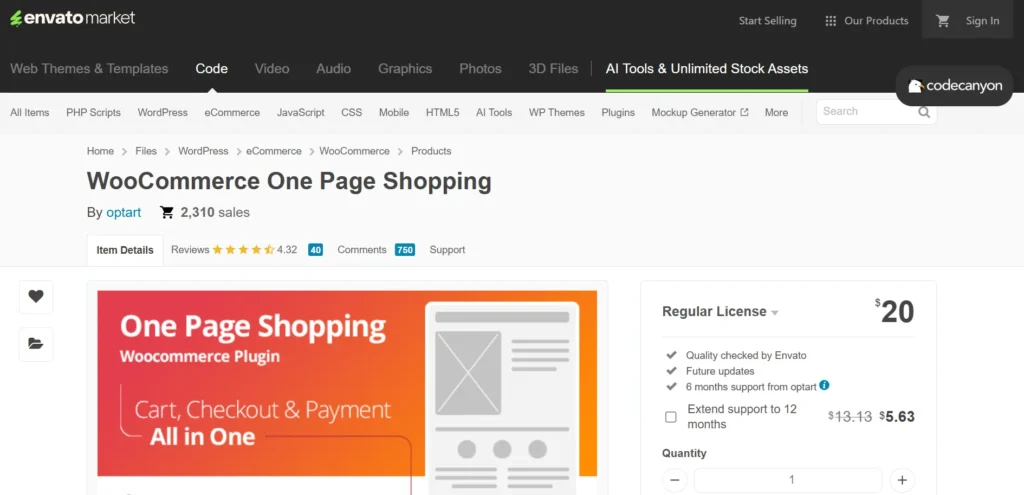Browse the Mobile category
The image size is (1024, 495).
tap(394, 112)
